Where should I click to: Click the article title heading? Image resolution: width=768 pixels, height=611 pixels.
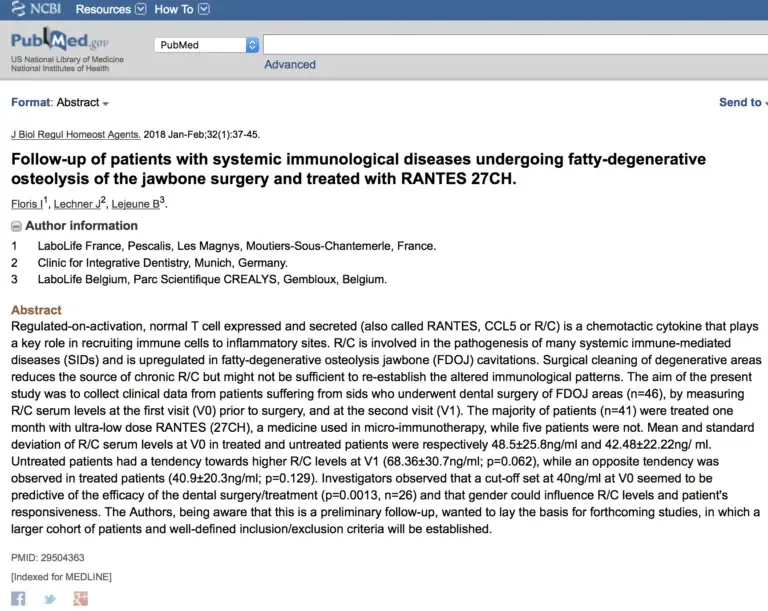(359, 169)
